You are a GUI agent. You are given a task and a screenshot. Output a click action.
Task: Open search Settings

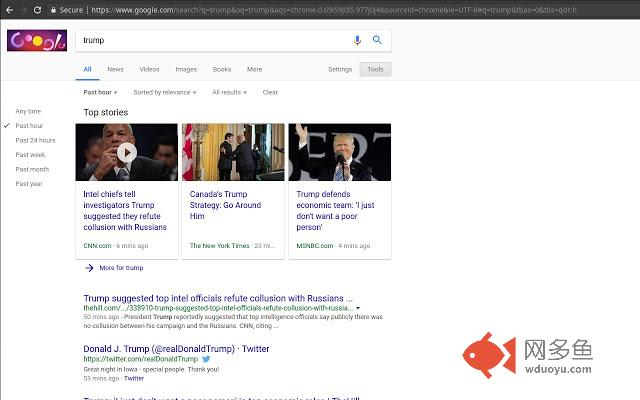340,69
